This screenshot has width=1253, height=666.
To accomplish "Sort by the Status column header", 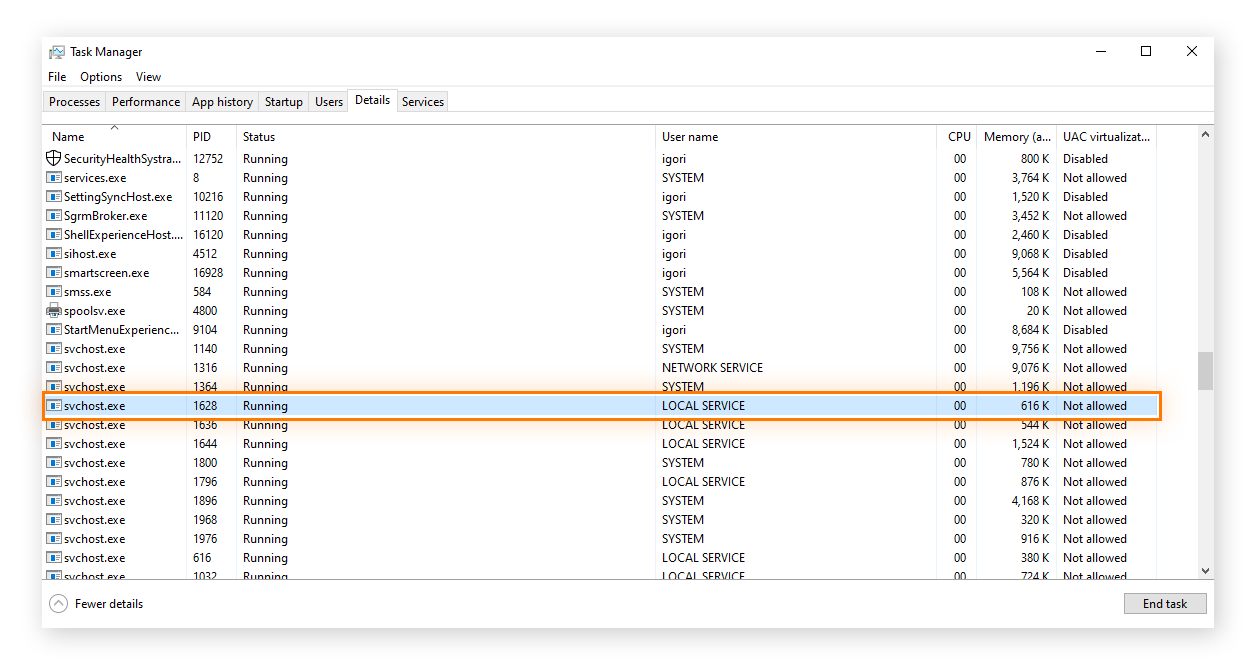I will tap(446, 137).
